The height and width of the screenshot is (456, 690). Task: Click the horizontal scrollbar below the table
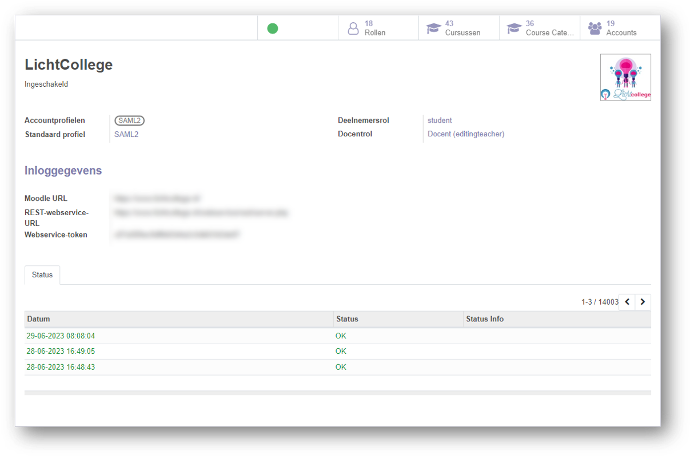[x=337, y=392]
